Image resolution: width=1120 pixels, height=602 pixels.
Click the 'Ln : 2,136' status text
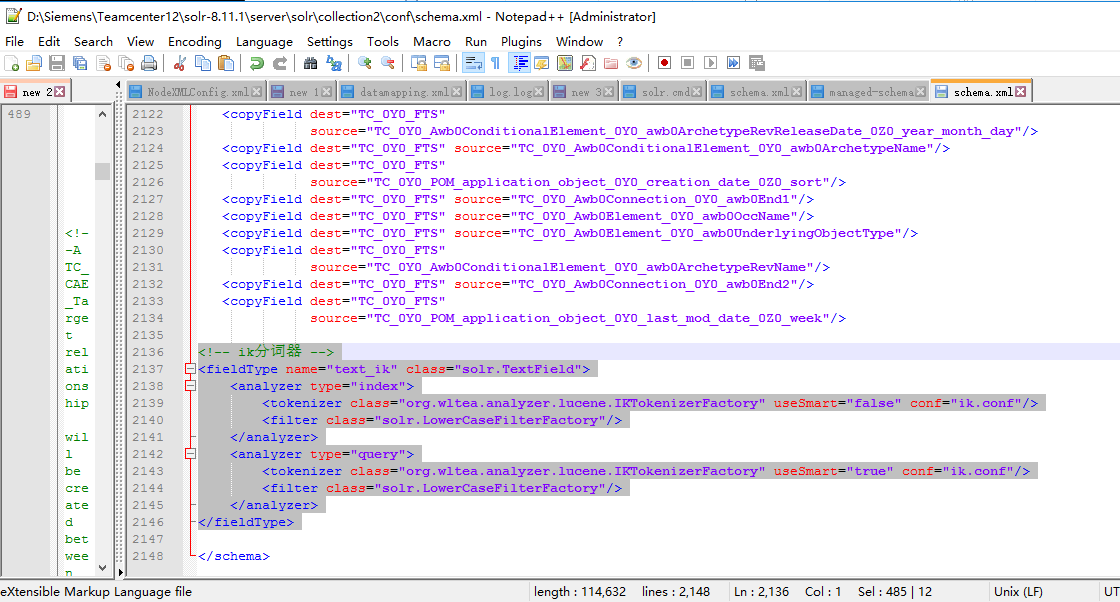[x=761, y=592]
